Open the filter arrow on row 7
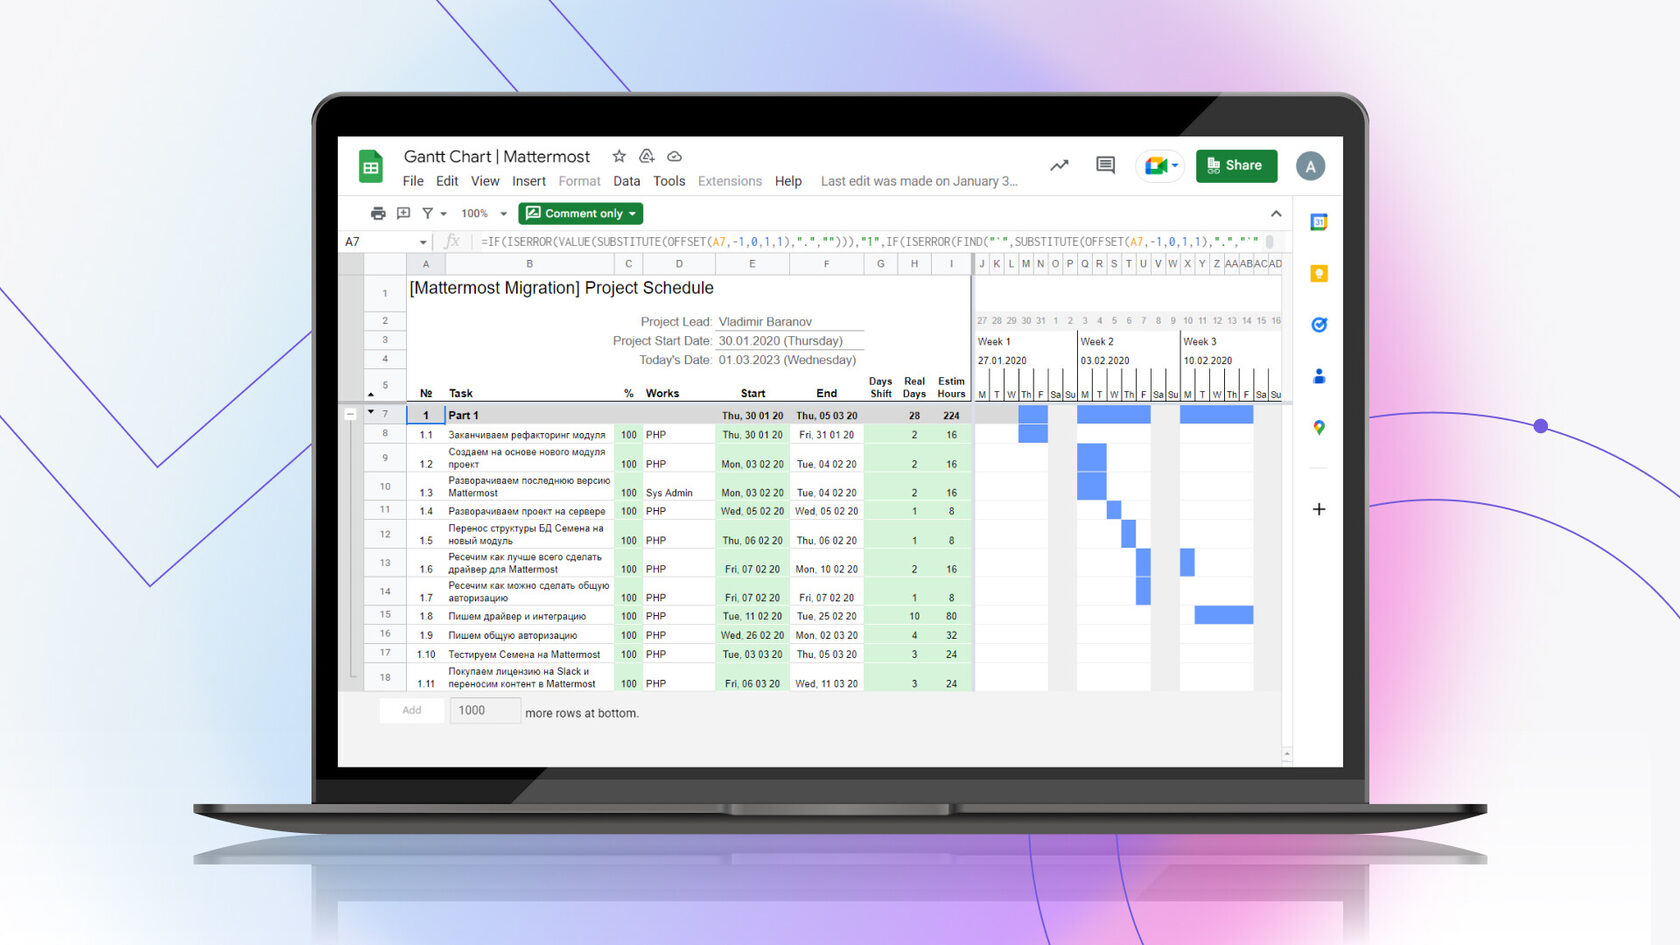The image size is (1680, 945). (x=371, y=412)
